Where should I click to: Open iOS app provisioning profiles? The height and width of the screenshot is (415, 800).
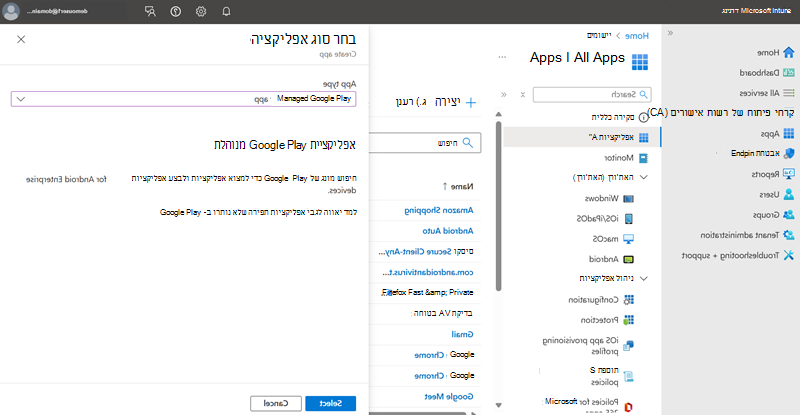tap(588, 346)
